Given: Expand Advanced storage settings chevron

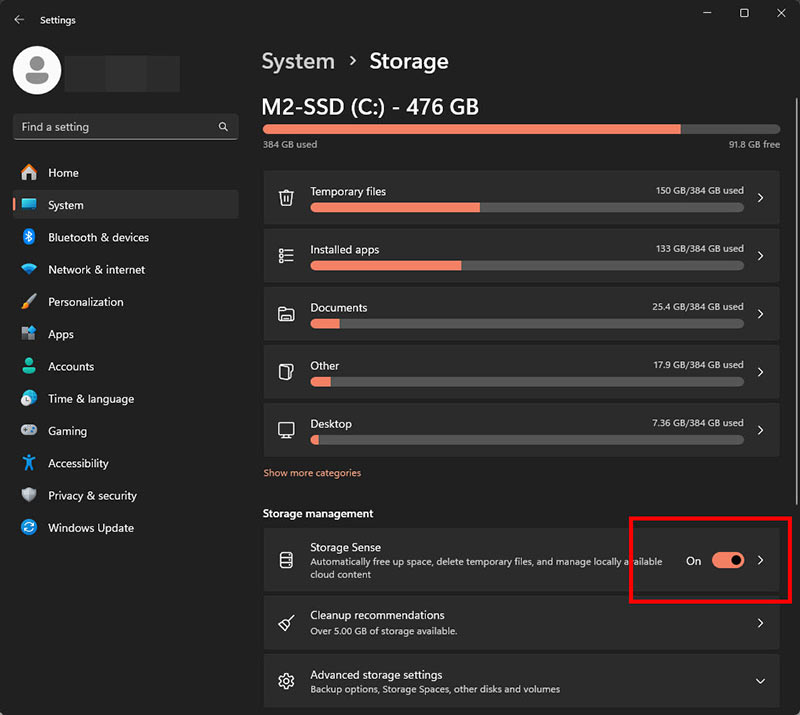Looking at the screenshot, I should click(x=760, y=681).
